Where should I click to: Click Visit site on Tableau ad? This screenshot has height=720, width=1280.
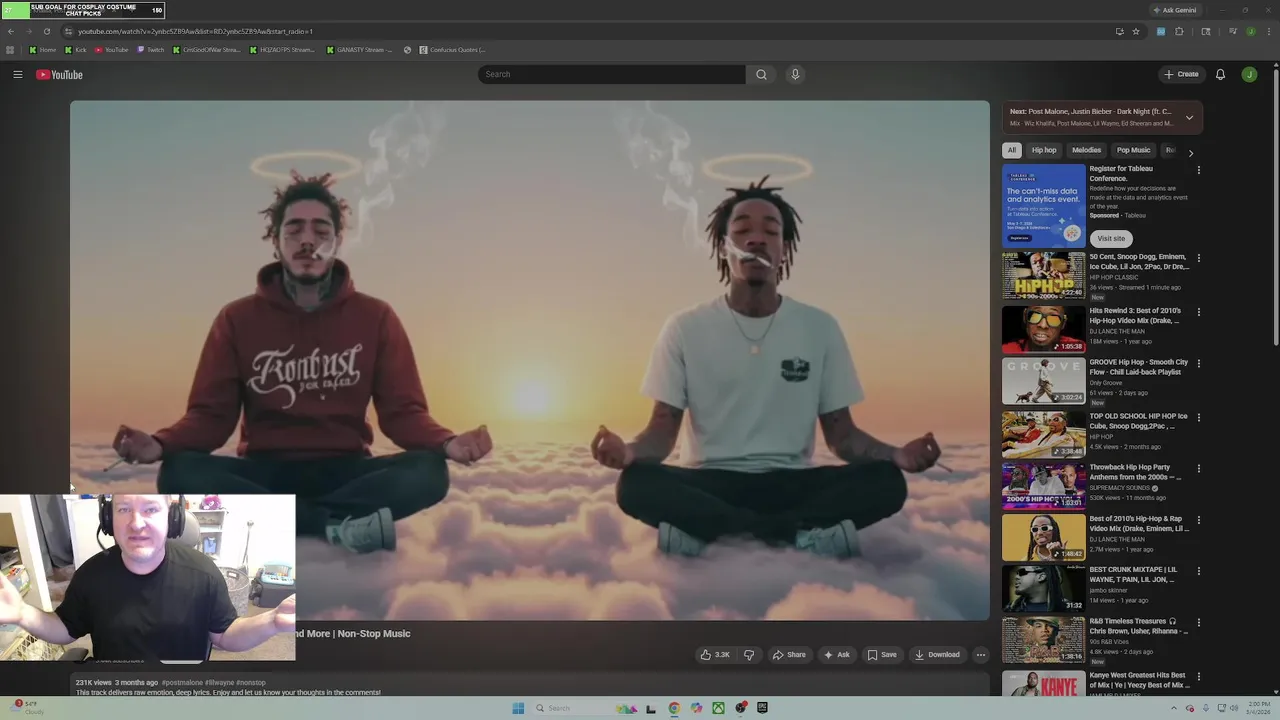tap(1111, 239)
